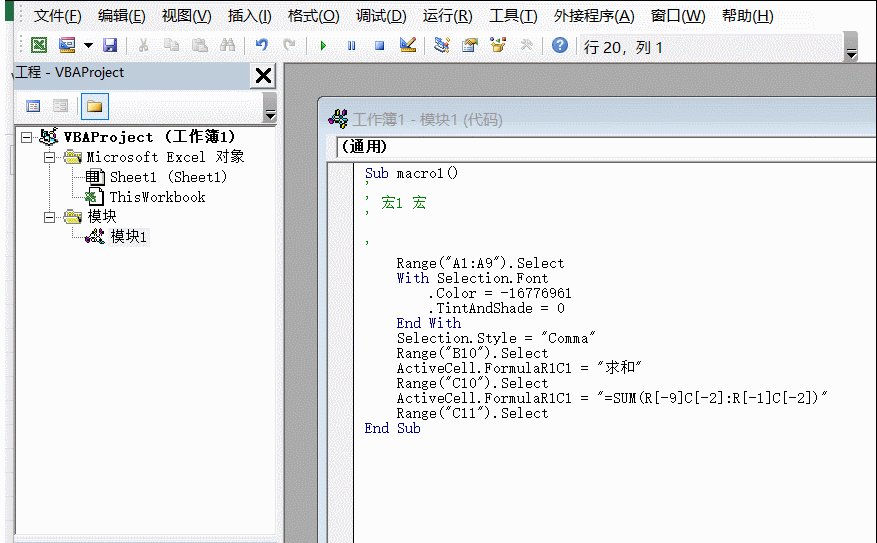
Task: Open Find with binoculars icon
Action: 227,45
